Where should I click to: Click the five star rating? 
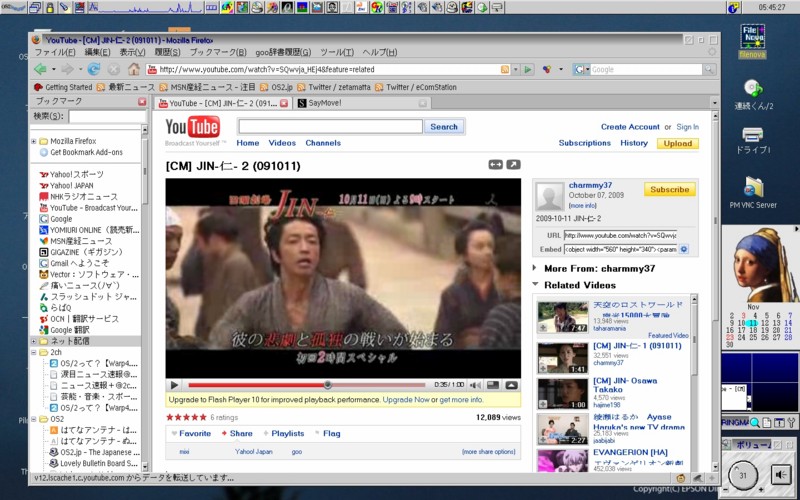[x=186, y=417]
